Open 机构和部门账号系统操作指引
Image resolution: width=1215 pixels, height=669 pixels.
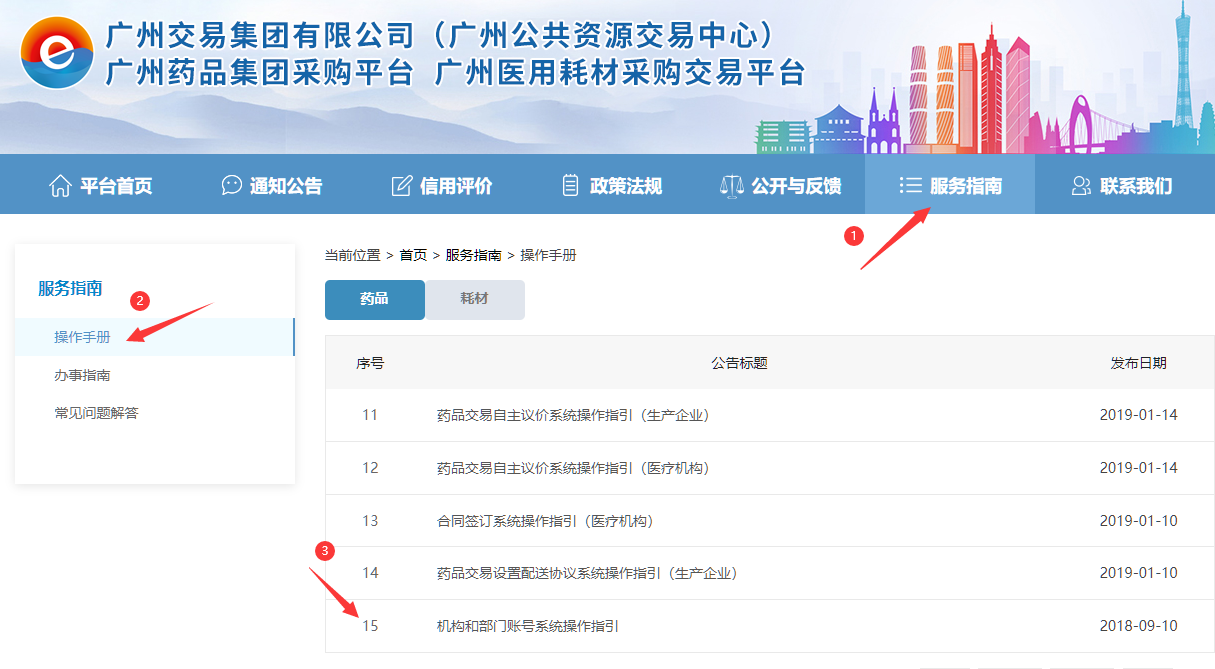tap(528, 627)
